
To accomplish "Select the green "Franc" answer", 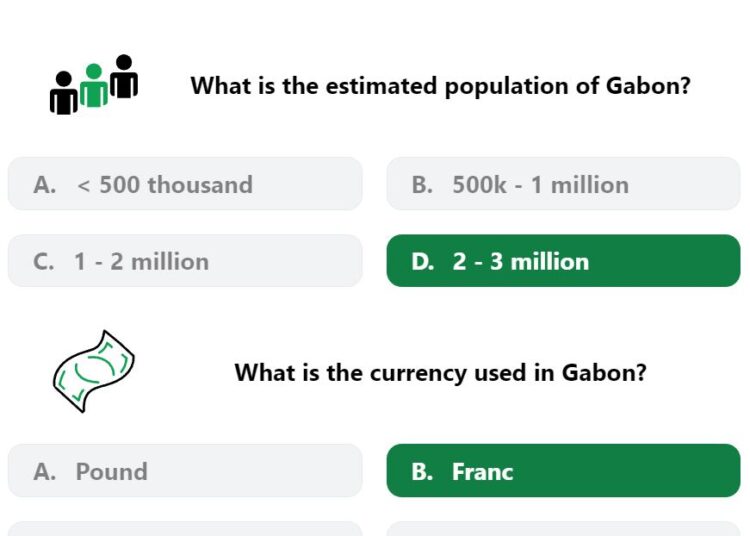I will coord(563,471).
